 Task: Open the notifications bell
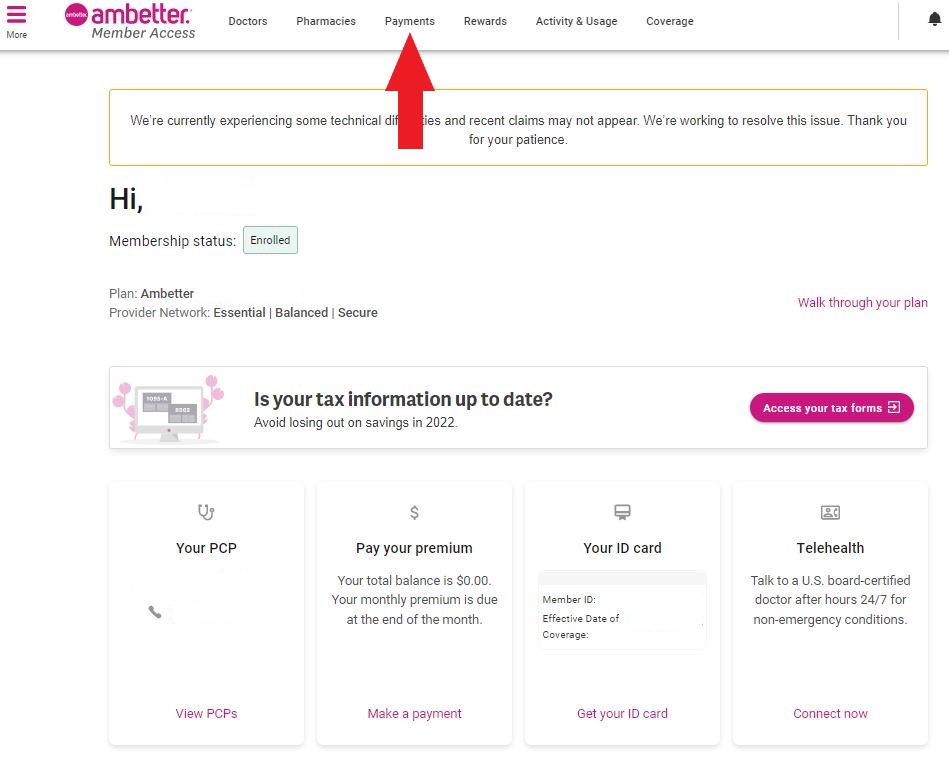click(x=934, y=20)
